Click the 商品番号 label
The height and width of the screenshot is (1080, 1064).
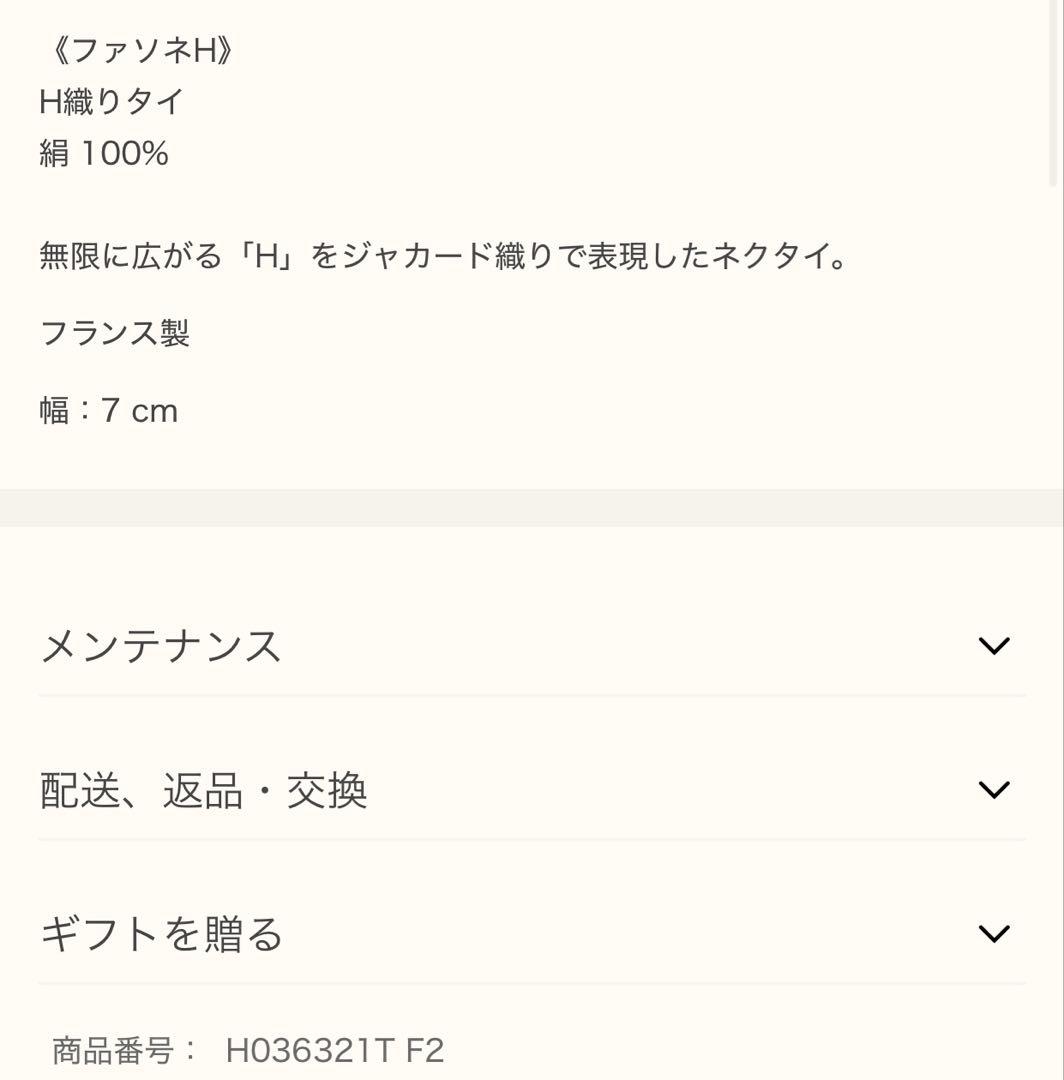point(112,1050)
